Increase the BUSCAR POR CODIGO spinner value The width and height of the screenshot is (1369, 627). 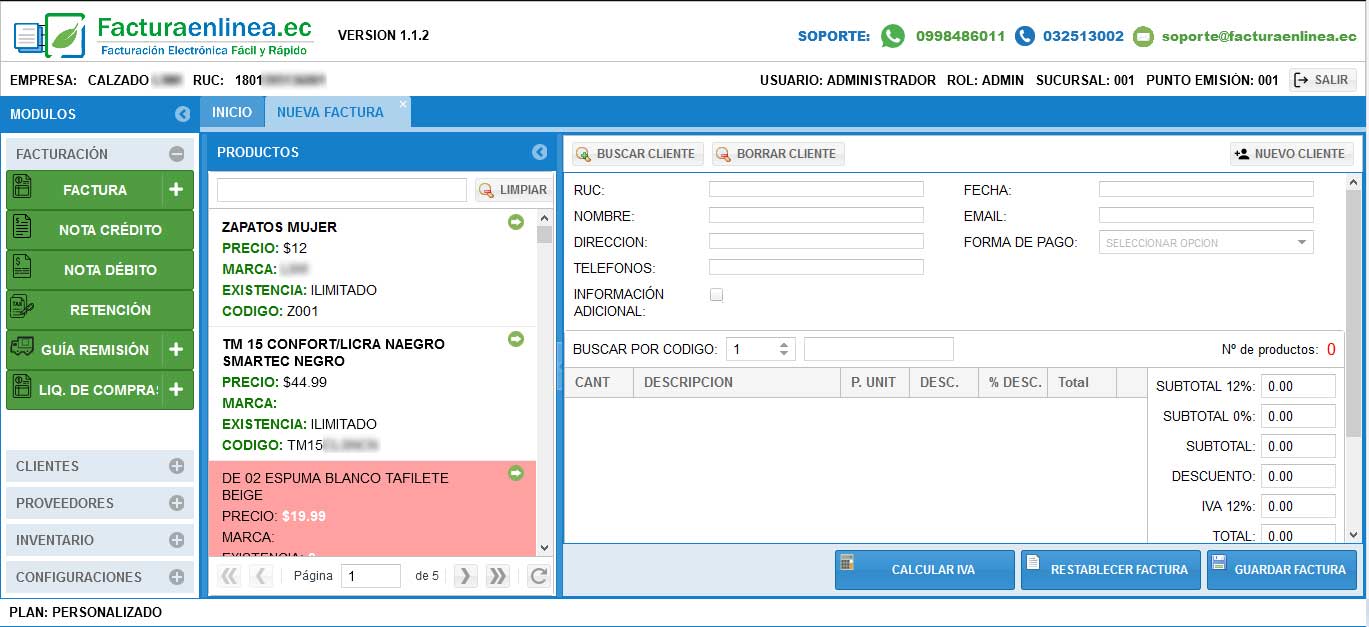[785, 344]
